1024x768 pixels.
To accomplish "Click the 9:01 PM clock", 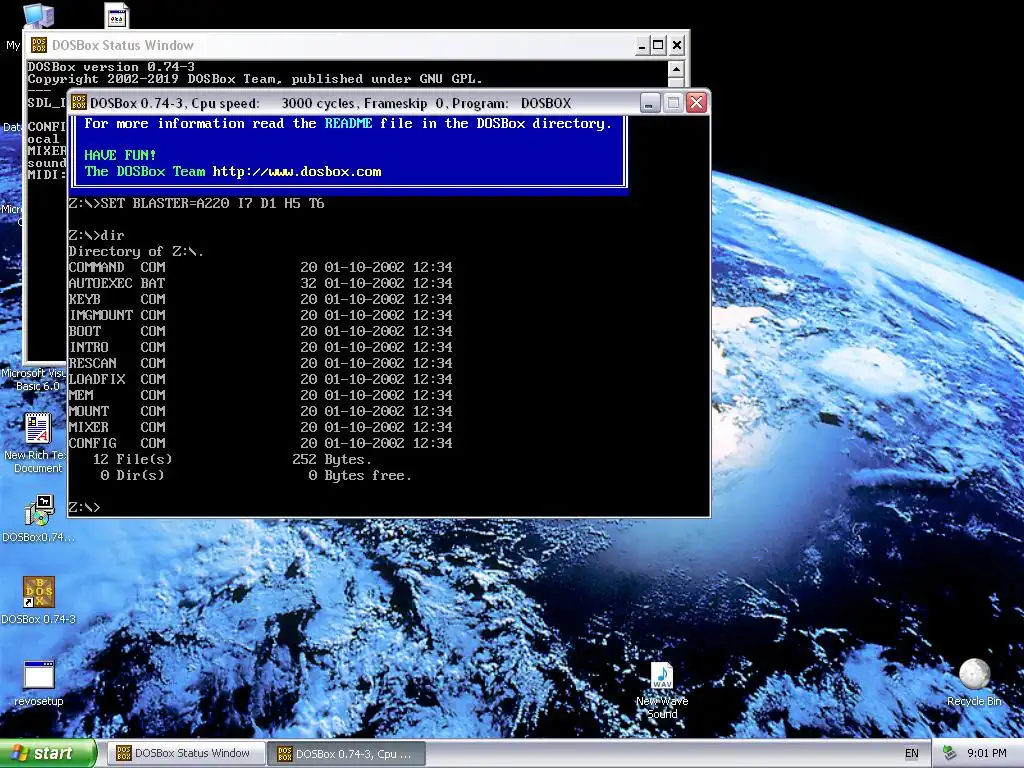I will tap(987, 753).
